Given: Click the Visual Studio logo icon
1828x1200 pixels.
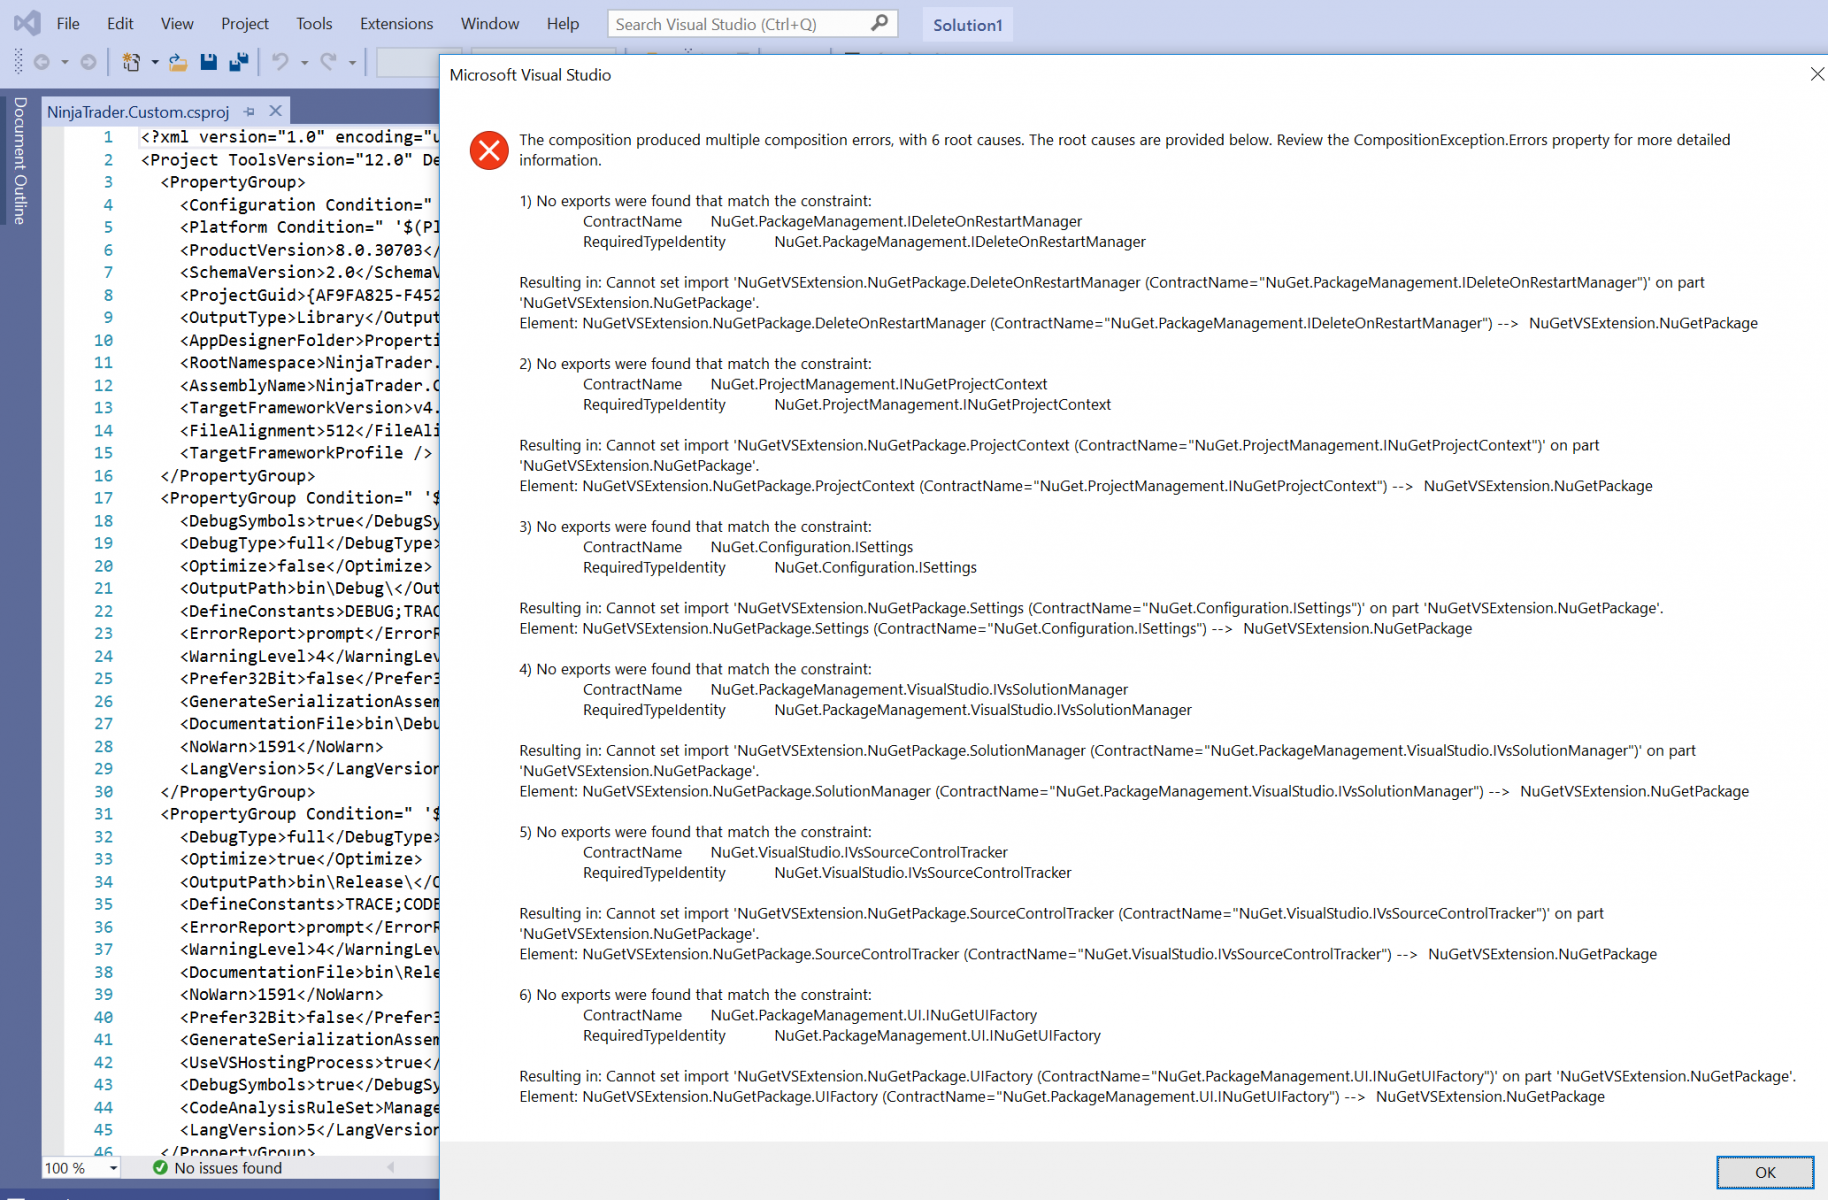Looking at the screenshot, I should pyautogui.click(x=28, y=23).
